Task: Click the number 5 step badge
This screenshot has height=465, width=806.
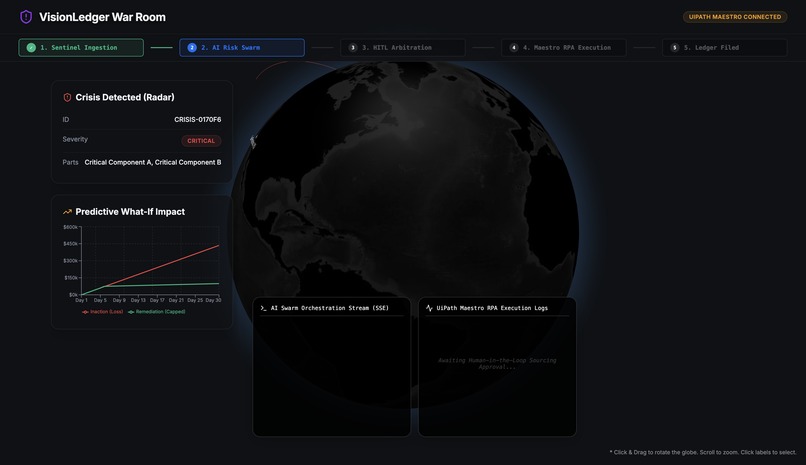Action: pyautogui.click(x=674, y=47)
